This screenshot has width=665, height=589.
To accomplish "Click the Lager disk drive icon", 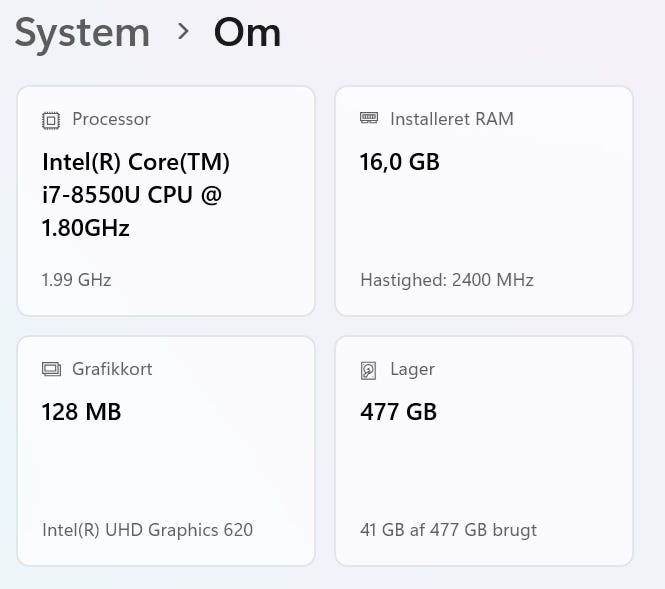I will click(369, 370).
